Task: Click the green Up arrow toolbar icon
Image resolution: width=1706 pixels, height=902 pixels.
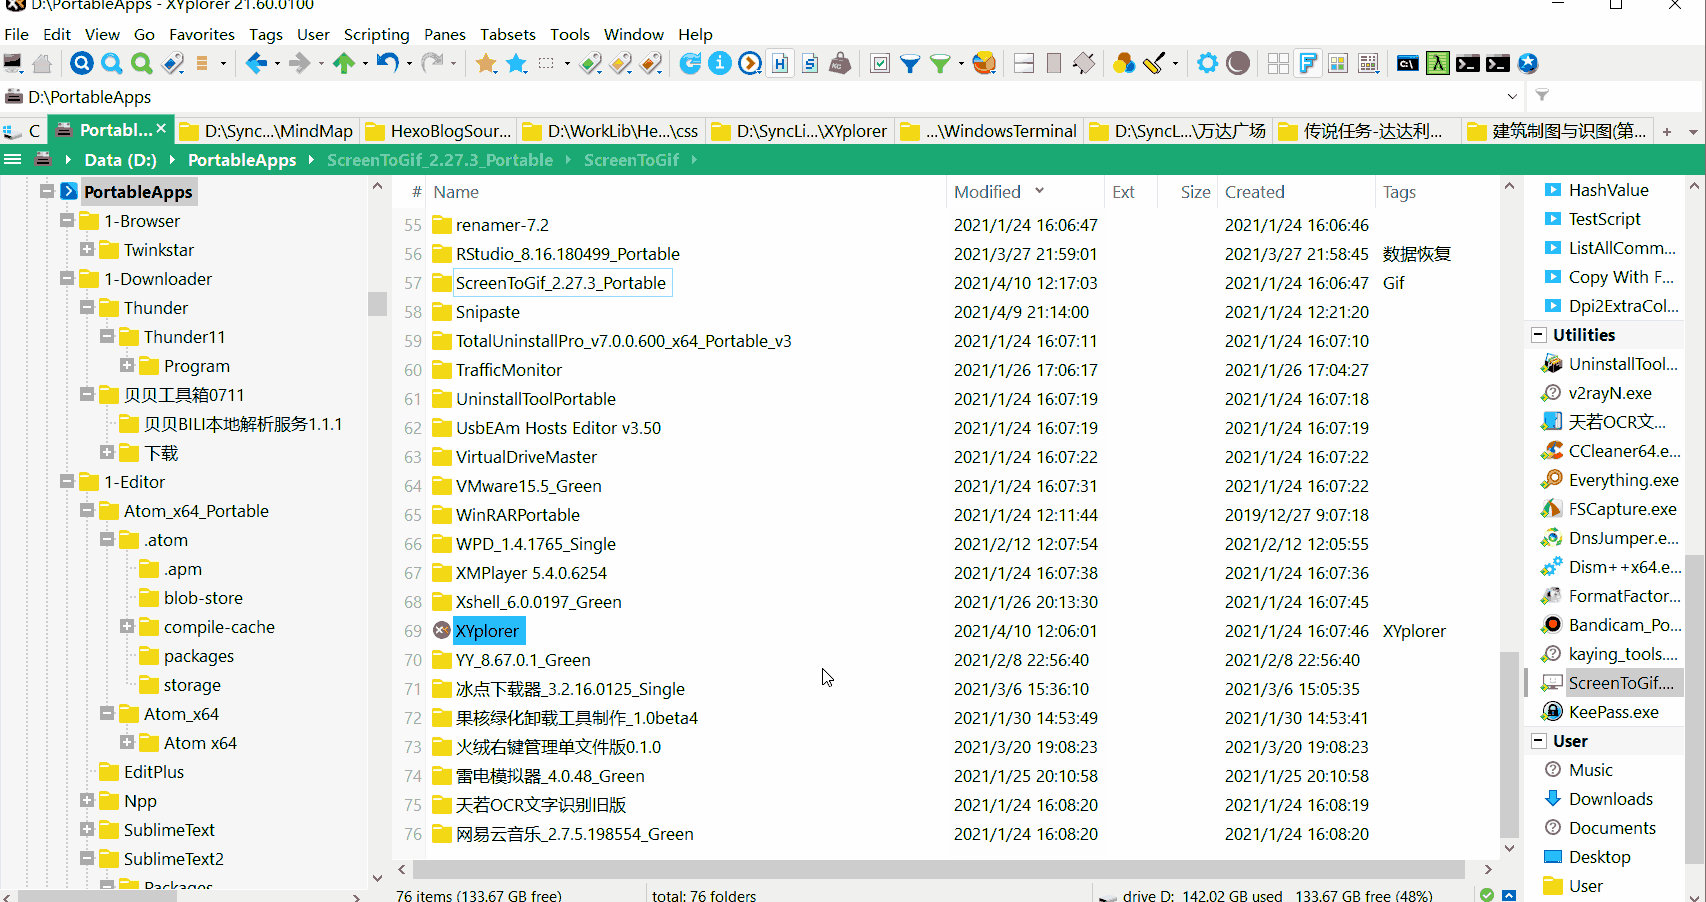Action: (344, 64)
